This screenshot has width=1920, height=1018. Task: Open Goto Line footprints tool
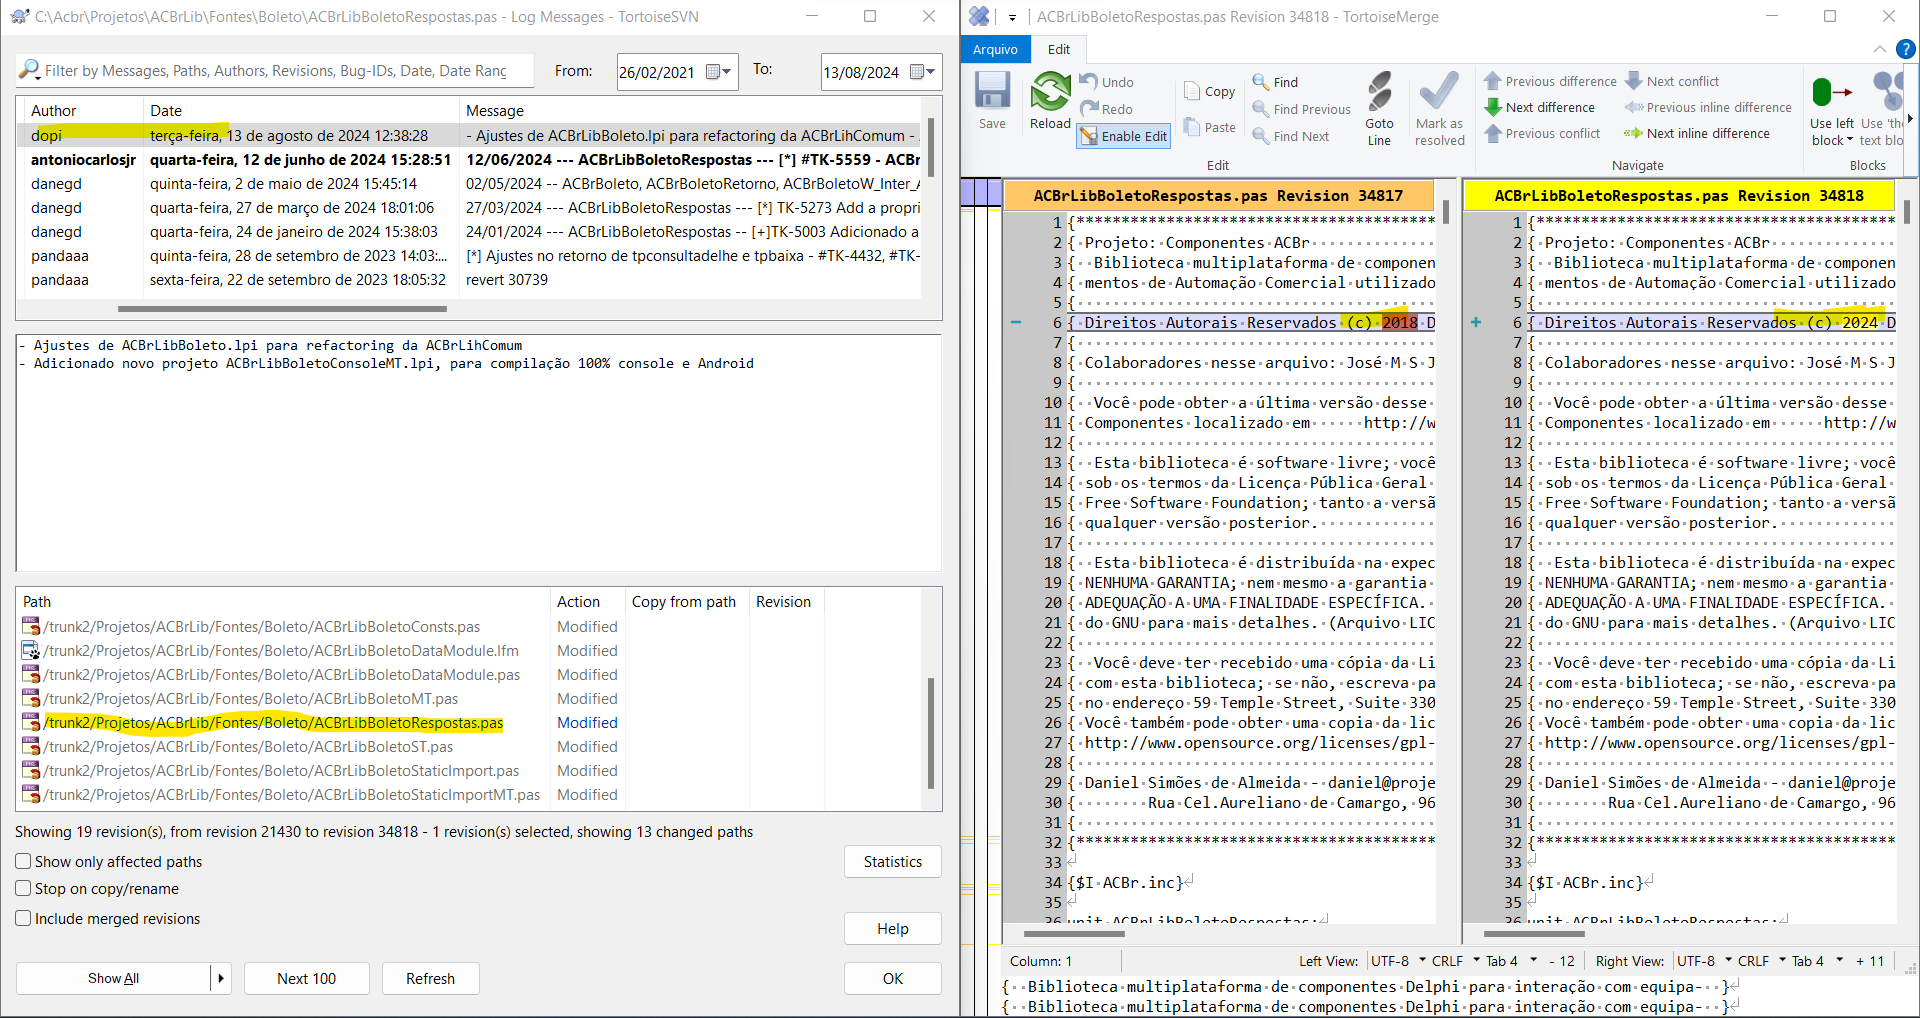1380,108
